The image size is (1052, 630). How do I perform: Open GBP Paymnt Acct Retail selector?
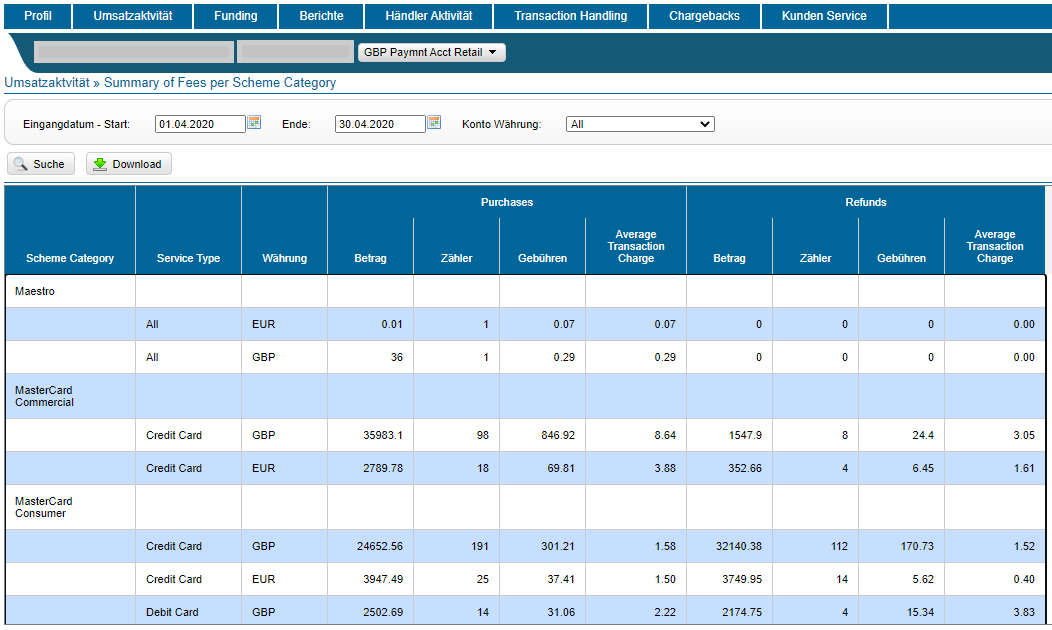pyautogui.click(x=431, y=52)
